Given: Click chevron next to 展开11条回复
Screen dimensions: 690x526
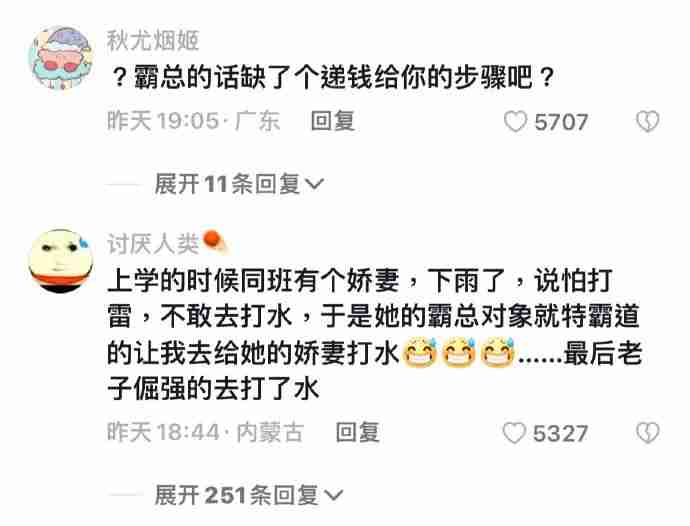Looking at the screenshot, I should click(315, 184).
